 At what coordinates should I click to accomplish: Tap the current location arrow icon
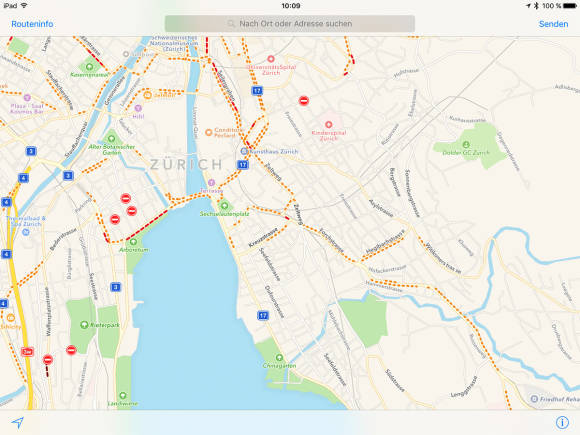click(17, 422)
